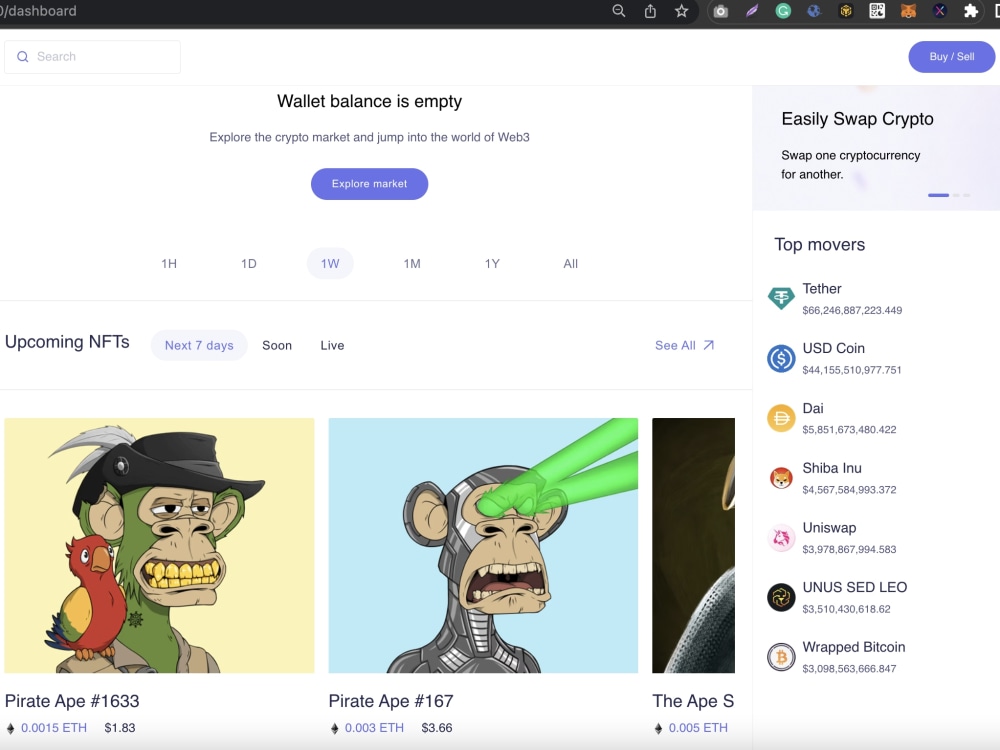Open the blue globe extension
The image size is (1000, 750).
click(814, 11)
